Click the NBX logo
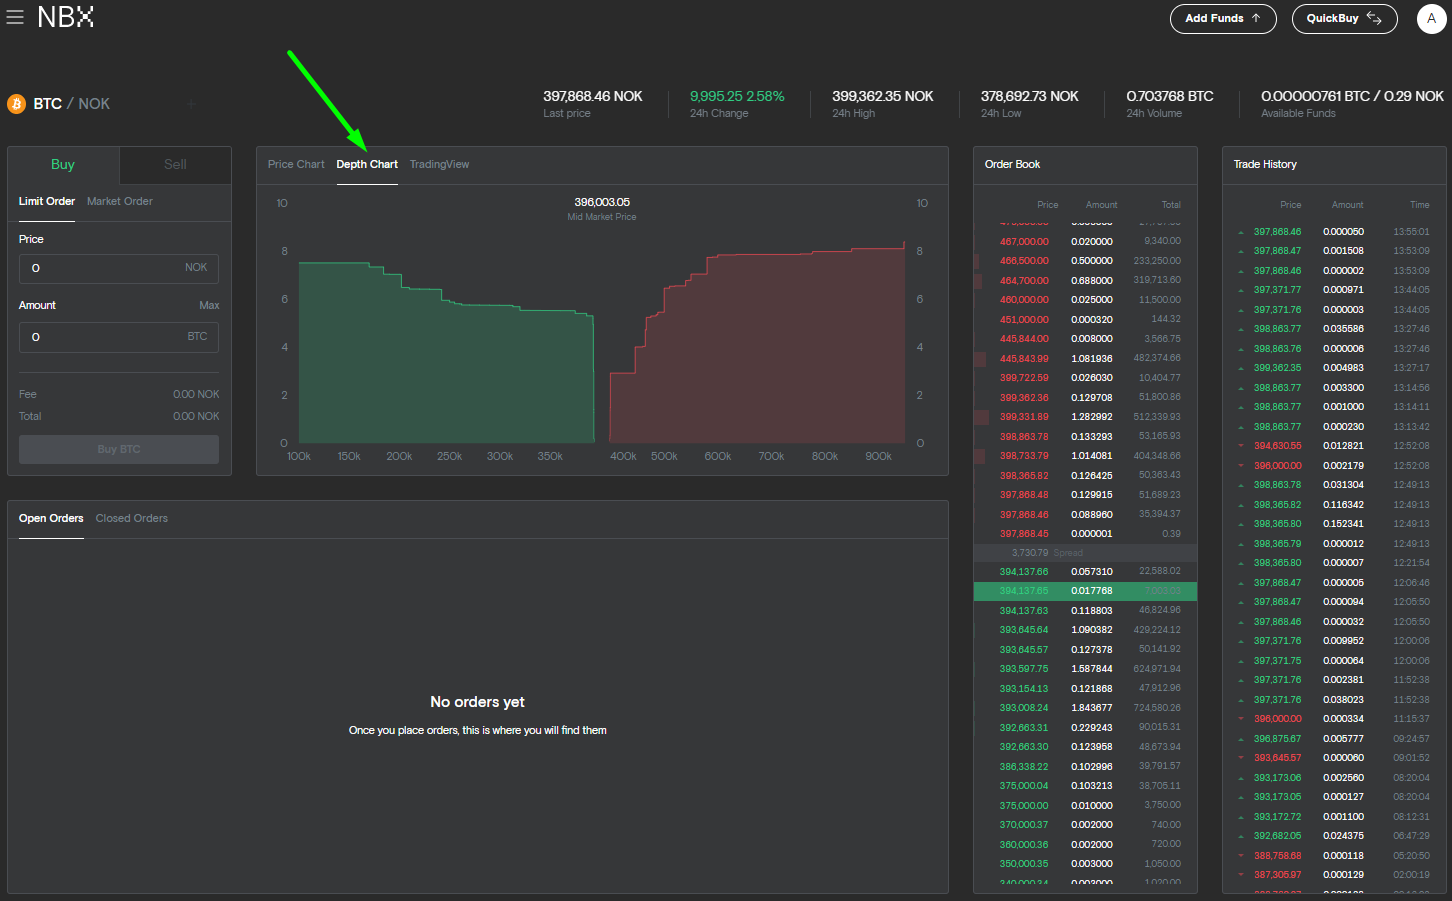 [66, 17]
